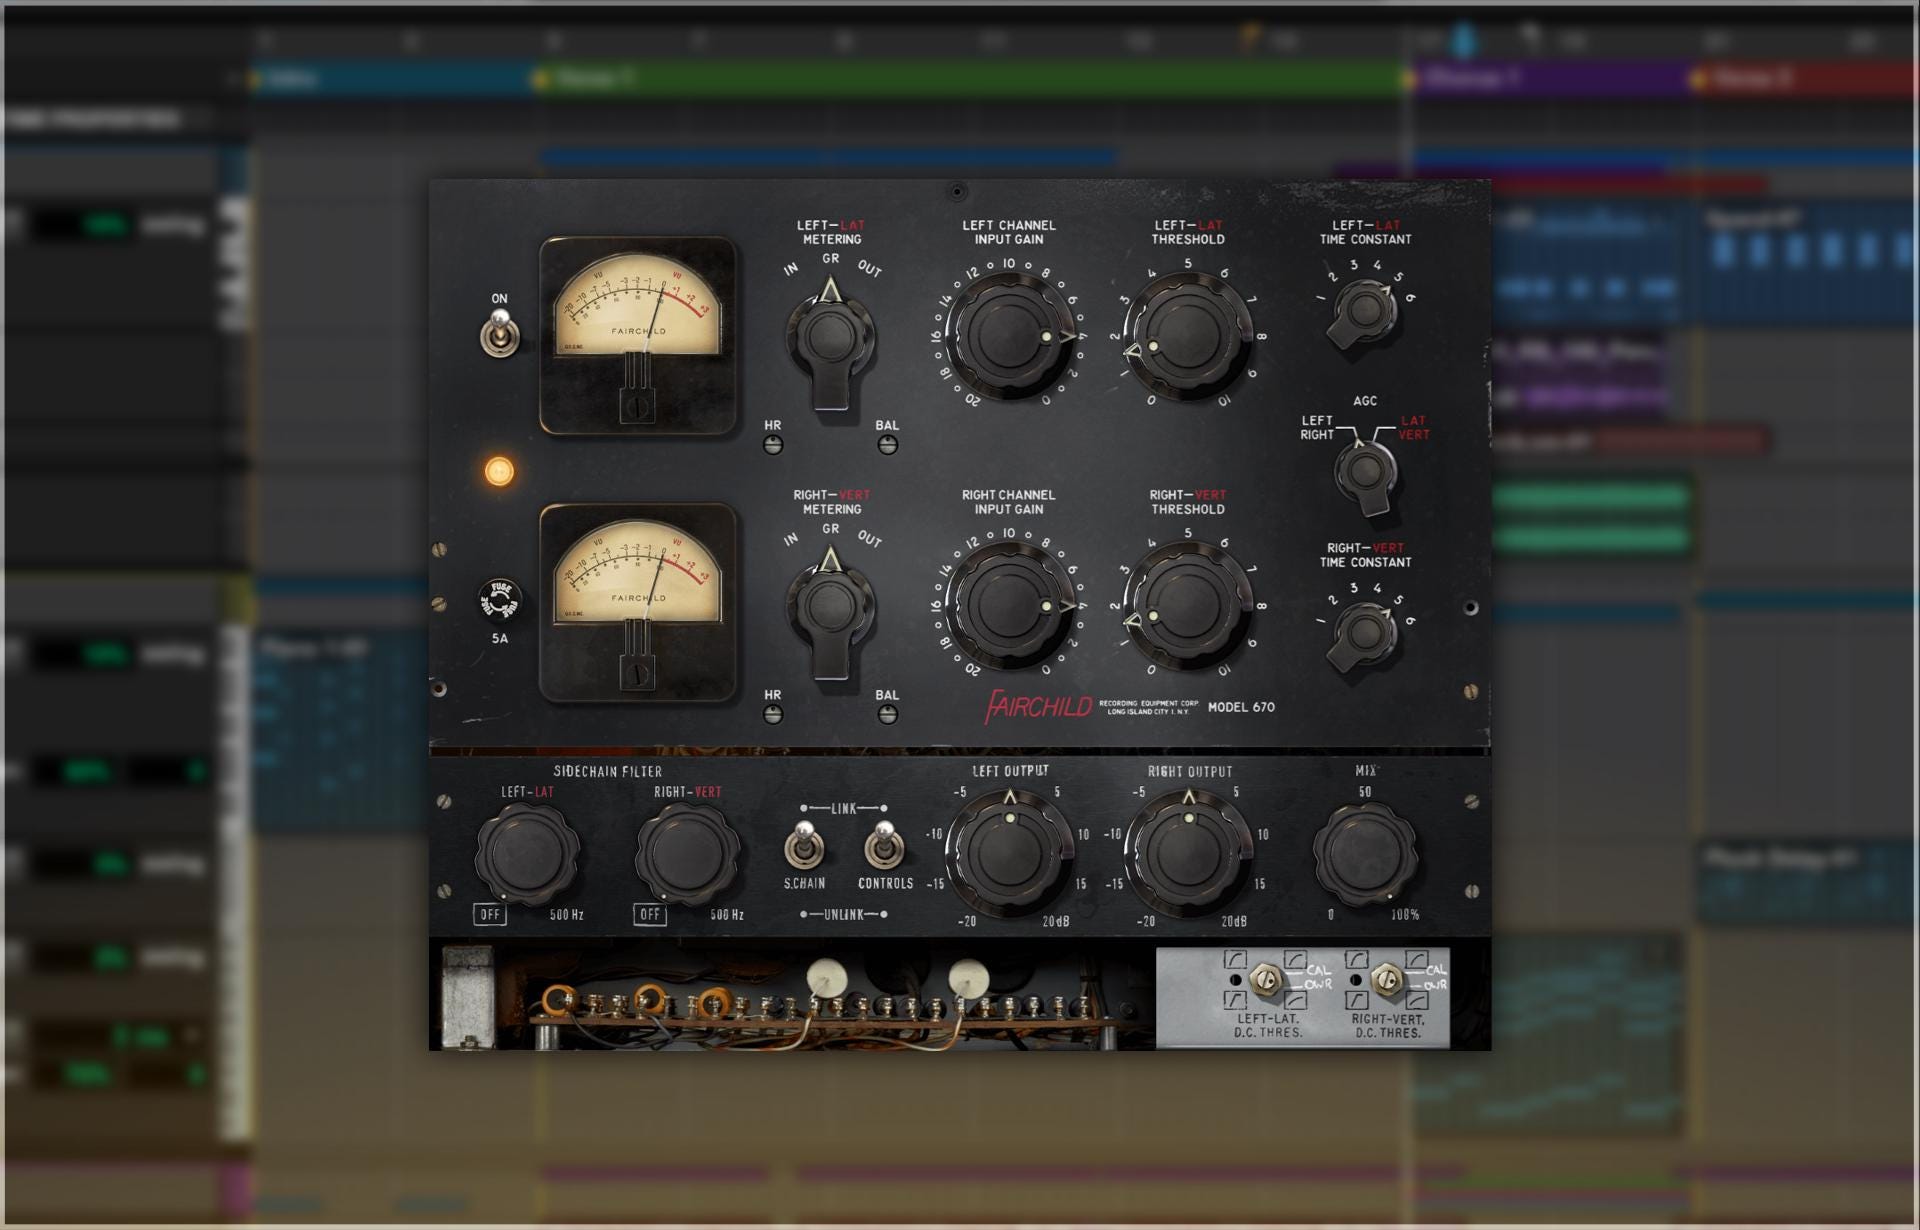
Task: Click the '100%' label beside the Mix knob
Action: (1405, 914)
